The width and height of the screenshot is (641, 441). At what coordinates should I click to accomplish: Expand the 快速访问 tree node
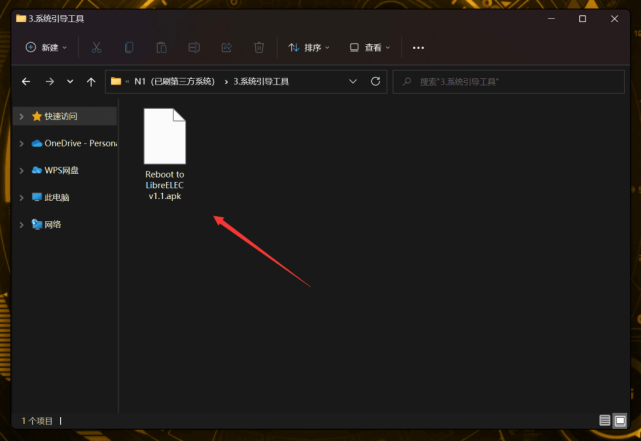22,116
